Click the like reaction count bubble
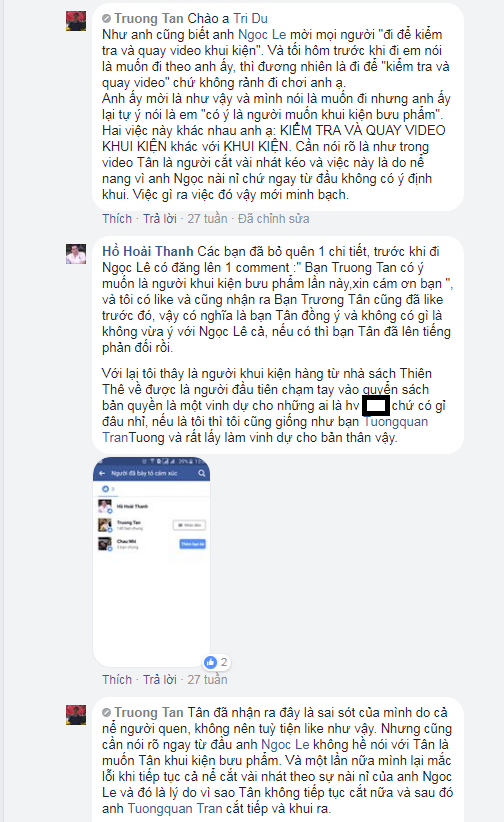The width and height of the screenshot is (504, 822). 217,662
